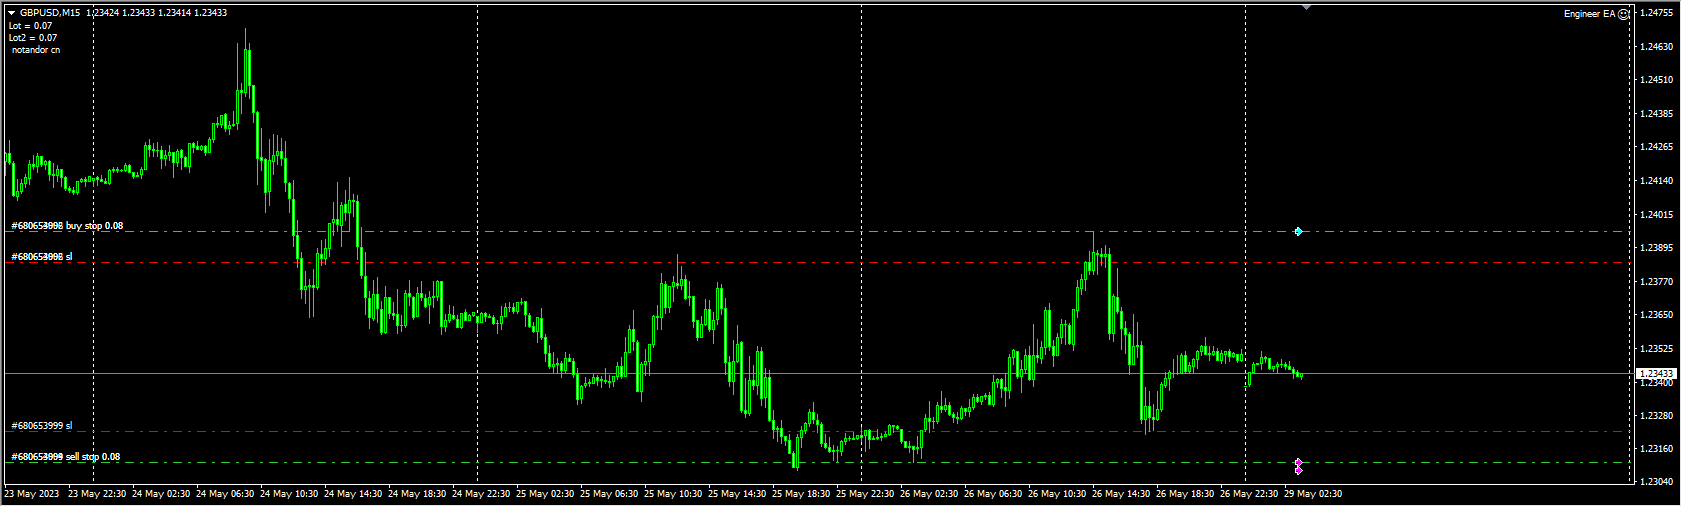Select the cyan buy stop arrow marker
This screenshot has height=507, width=1682.
[1298, 231]
